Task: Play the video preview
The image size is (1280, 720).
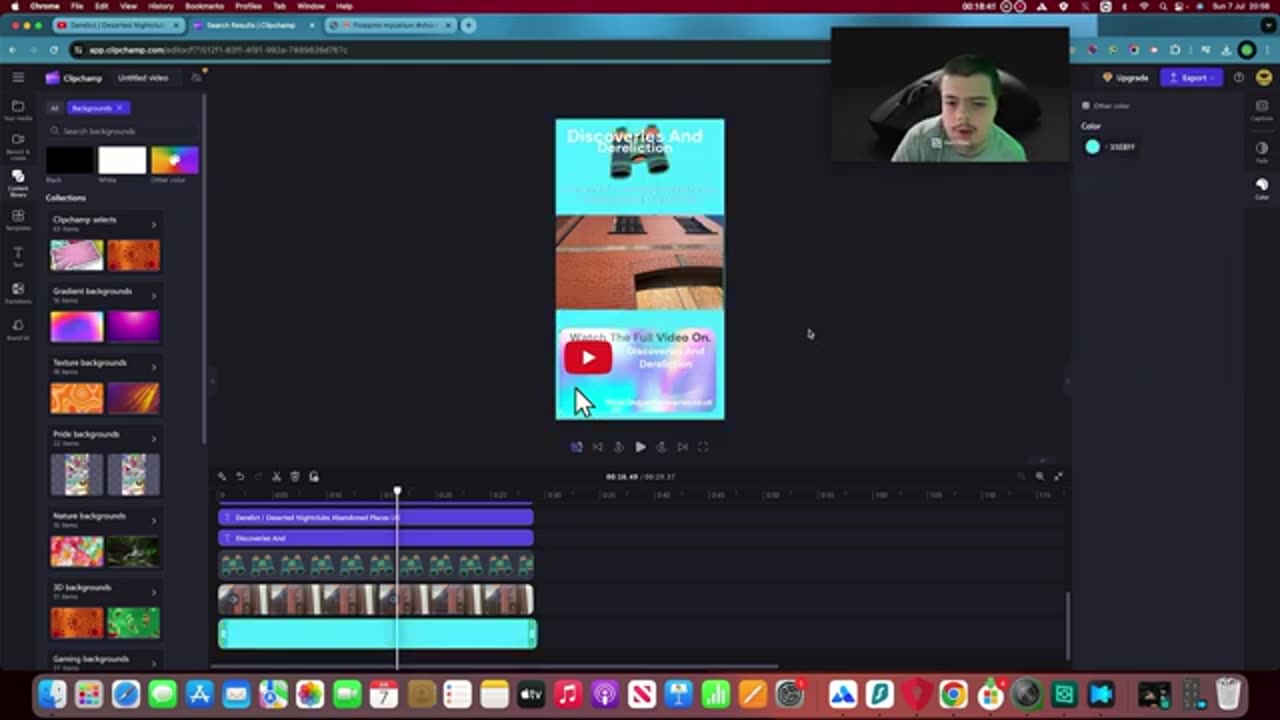Action: click(640, 447)
